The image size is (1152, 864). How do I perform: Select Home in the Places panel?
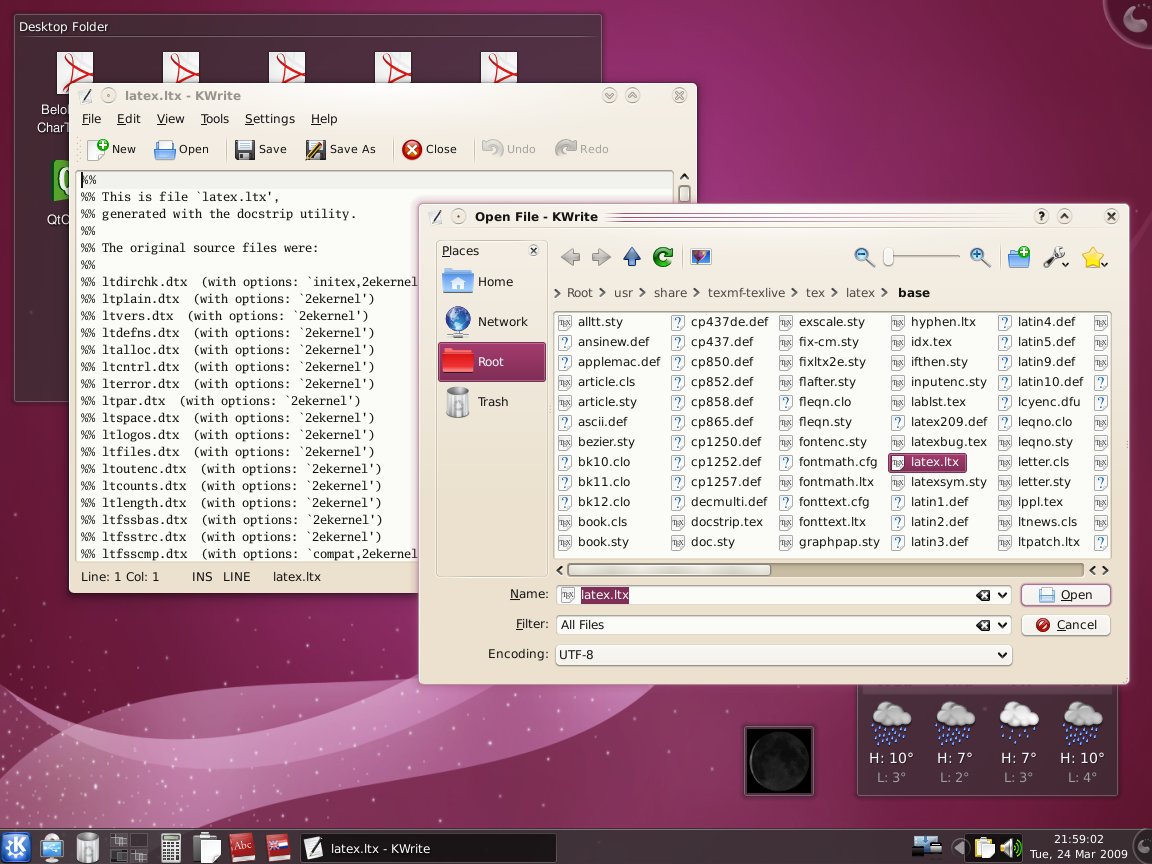(492, 281)
